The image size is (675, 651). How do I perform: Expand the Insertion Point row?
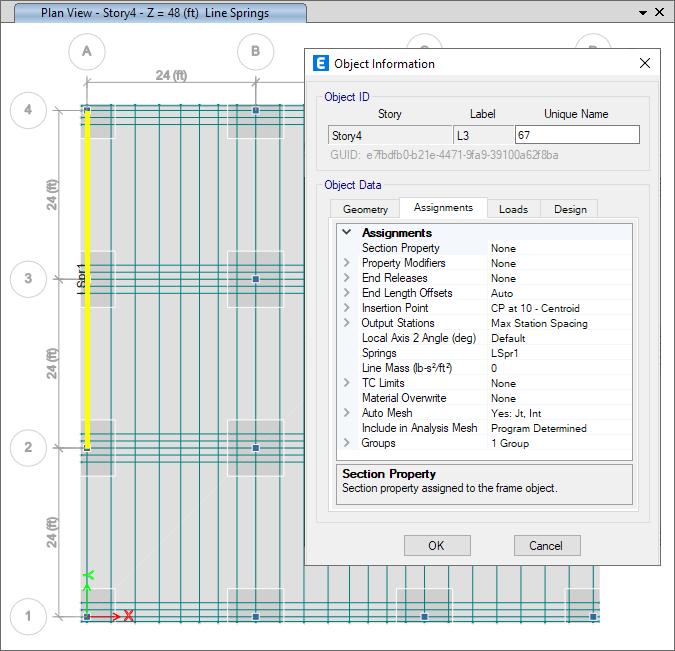click(347, 308)
